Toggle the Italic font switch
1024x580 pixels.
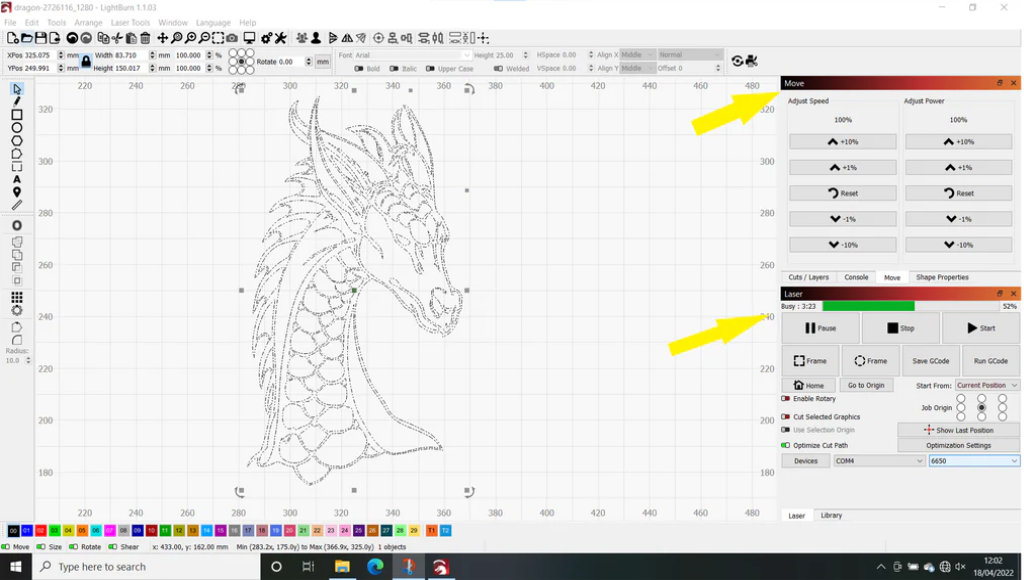pos(394,69)
